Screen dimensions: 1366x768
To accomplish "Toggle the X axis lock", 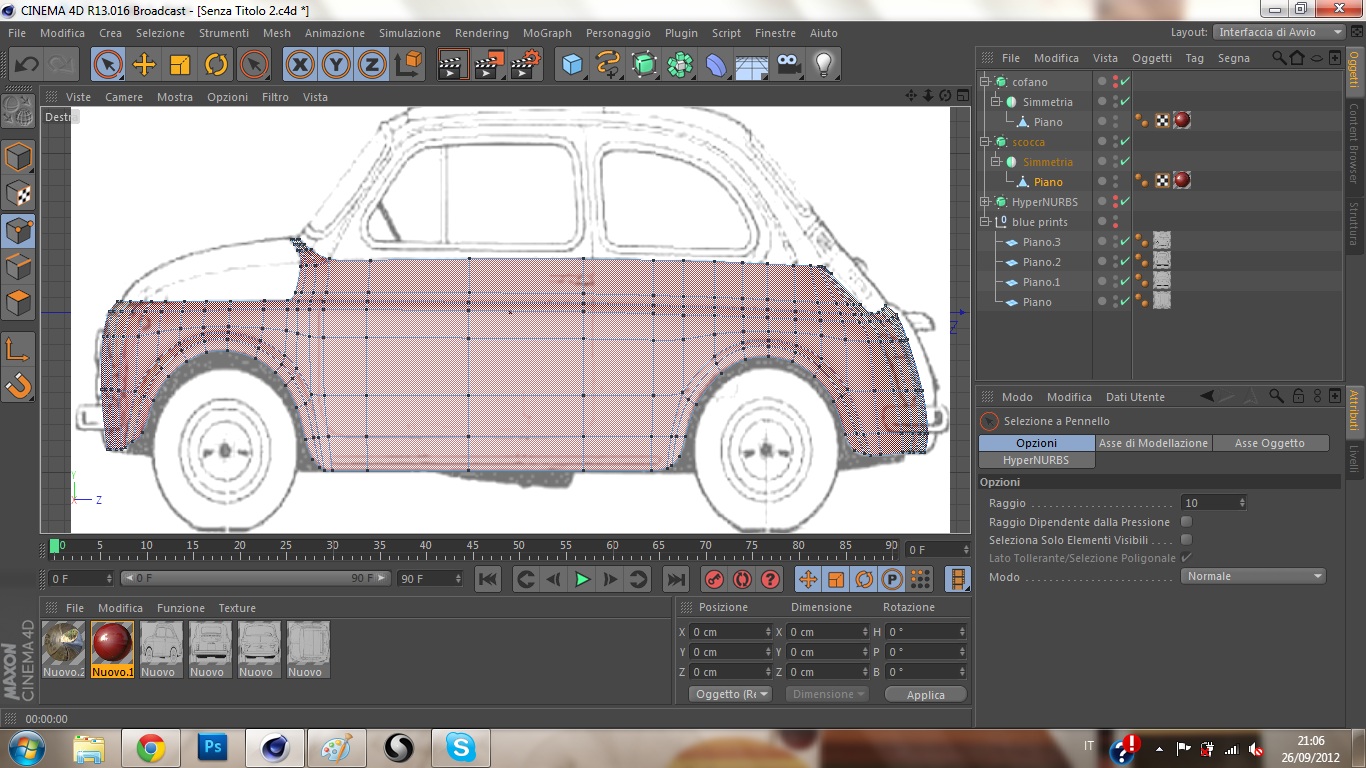I will pos(299,65).
